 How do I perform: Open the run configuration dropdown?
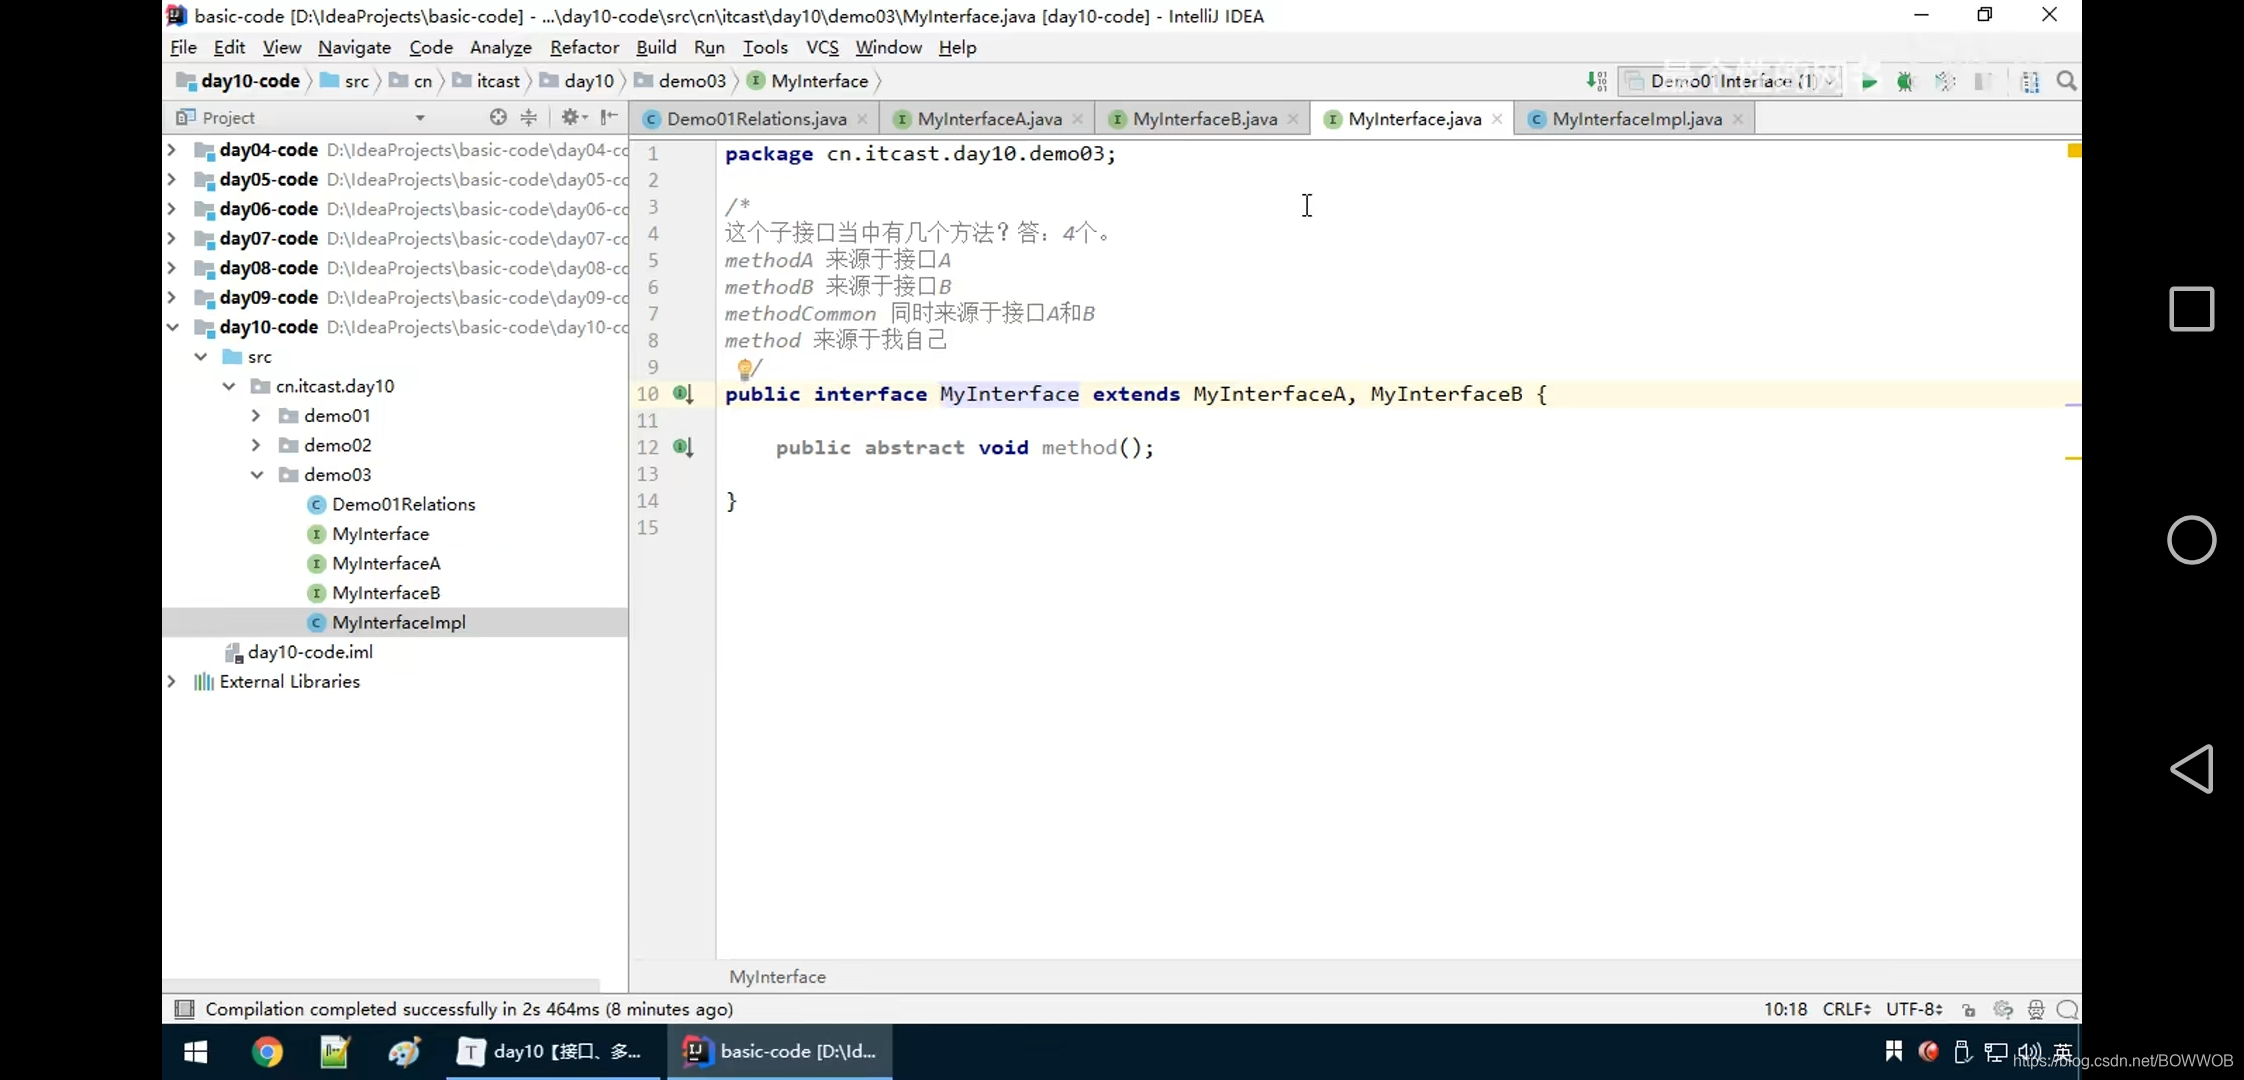click(1729, 82)
